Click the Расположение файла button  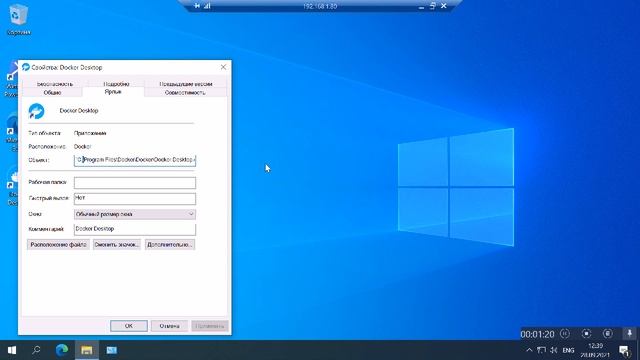point(58,244)
